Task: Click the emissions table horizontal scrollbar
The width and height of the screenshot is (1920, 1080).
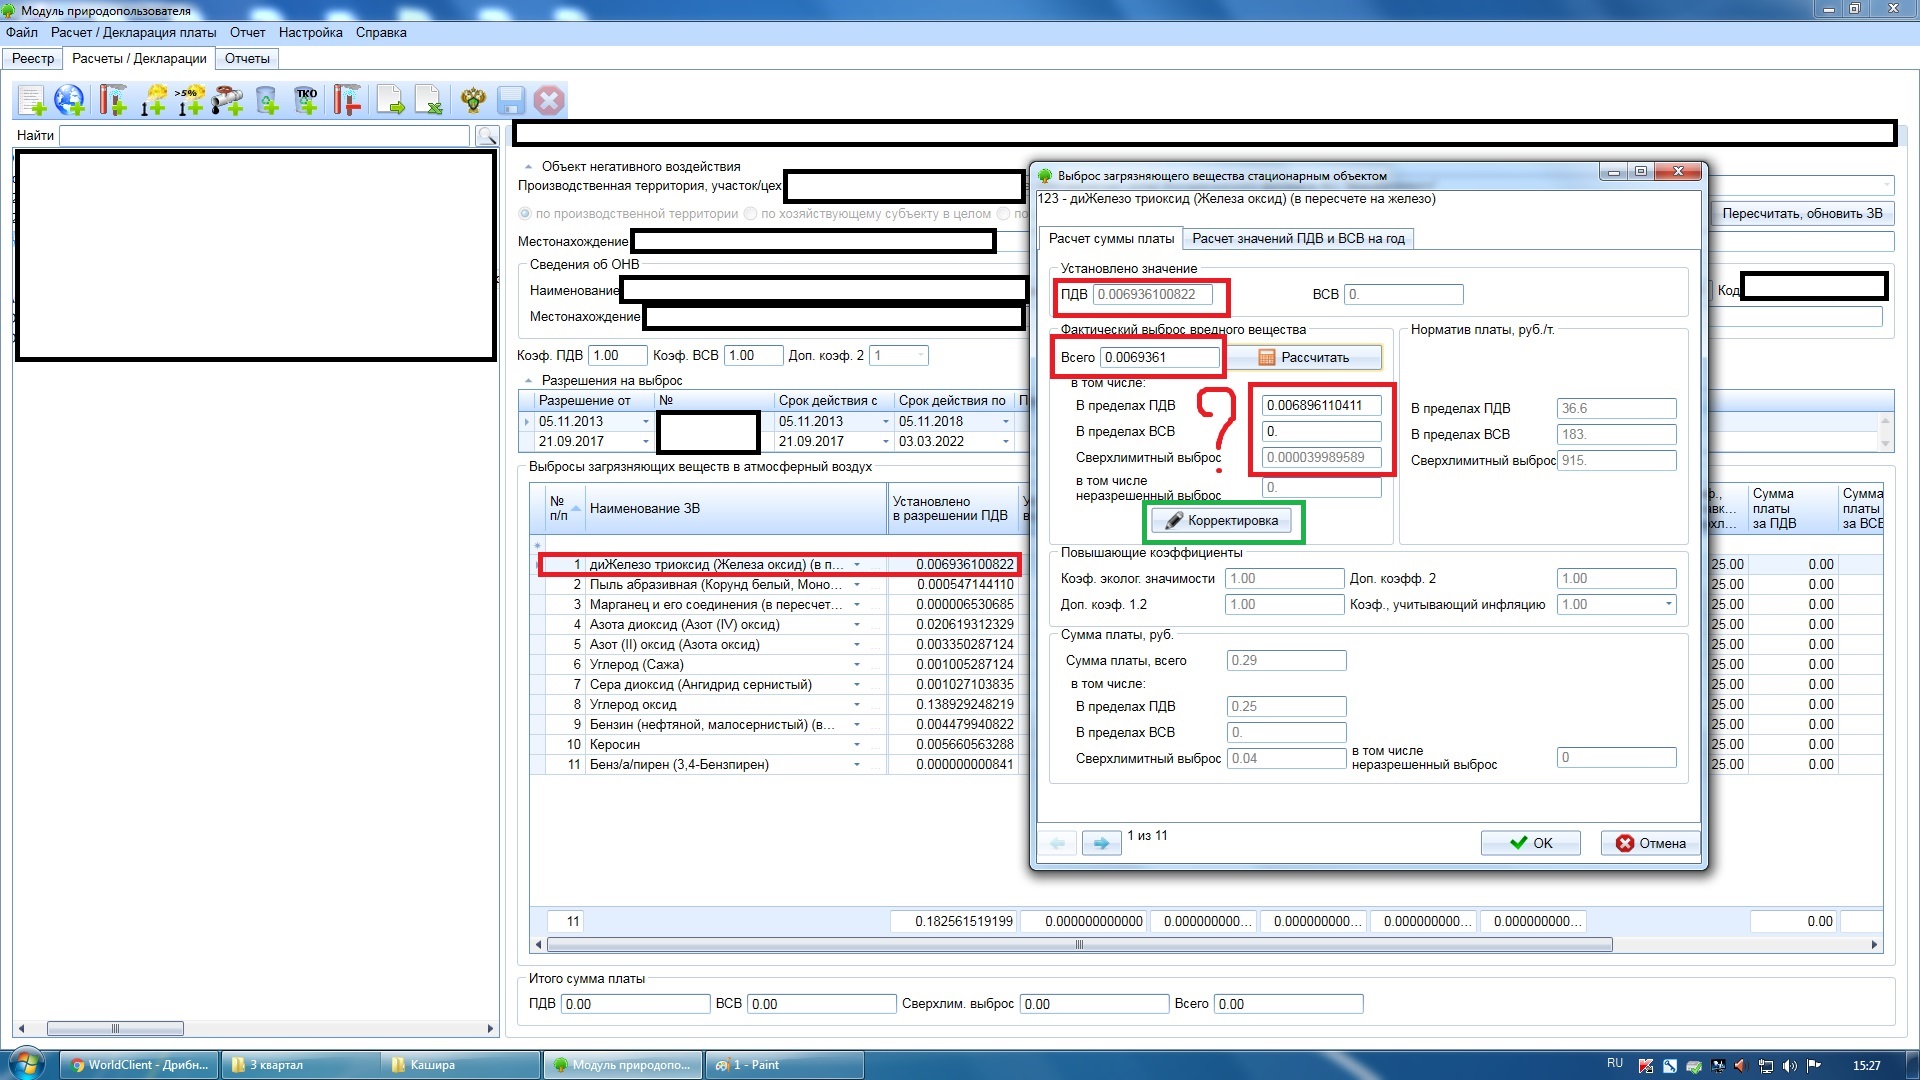Action: click(1080, 945)
